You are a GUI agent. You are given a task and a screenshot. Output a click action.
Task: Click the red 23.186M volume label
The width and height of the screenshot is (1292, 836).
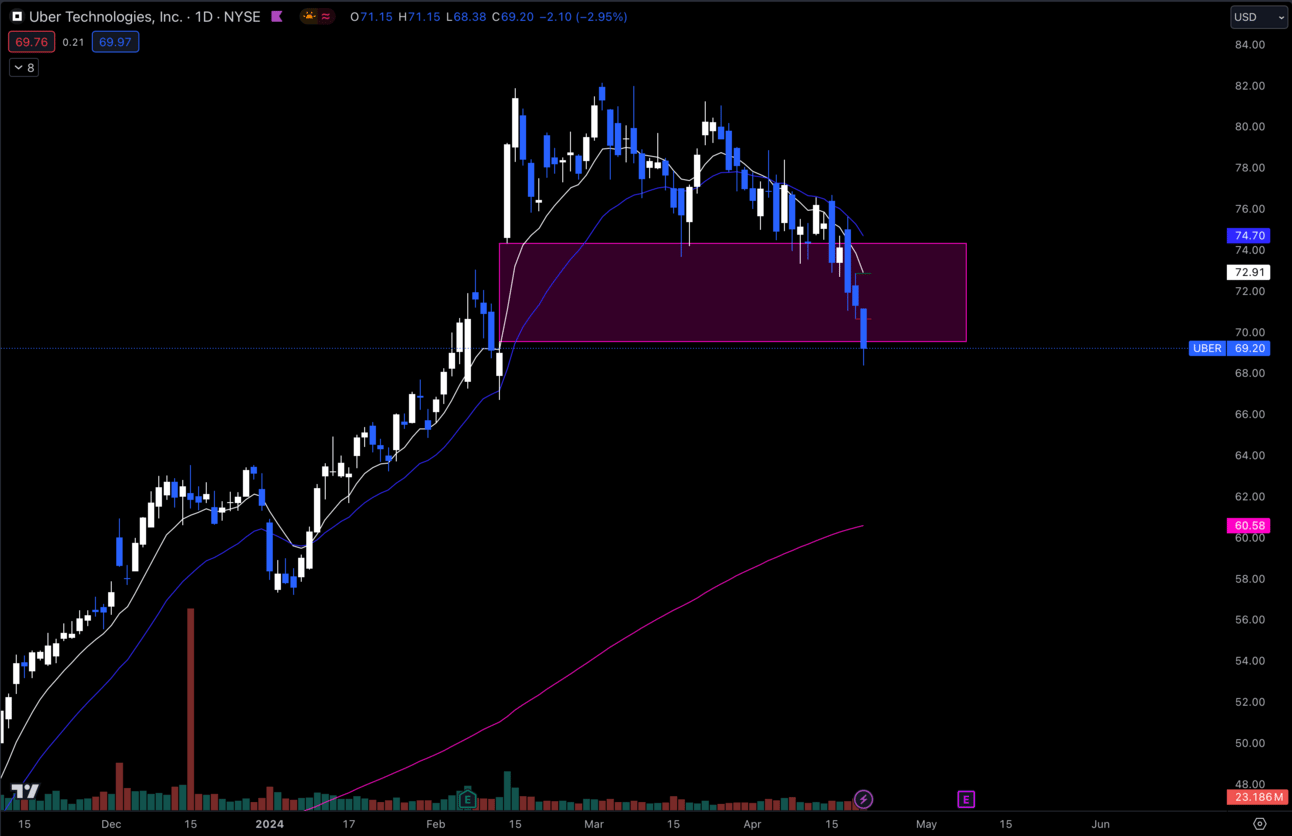[1257, 797]
